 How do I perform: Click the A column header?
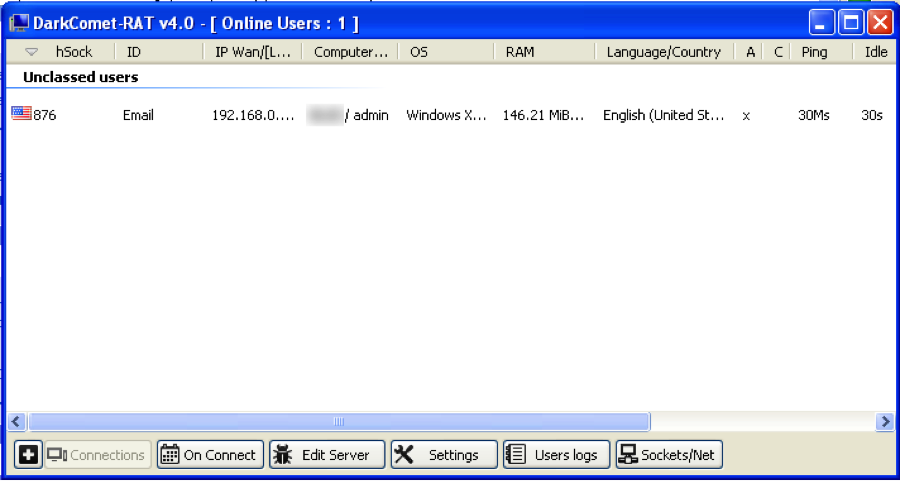coord(750,52)
